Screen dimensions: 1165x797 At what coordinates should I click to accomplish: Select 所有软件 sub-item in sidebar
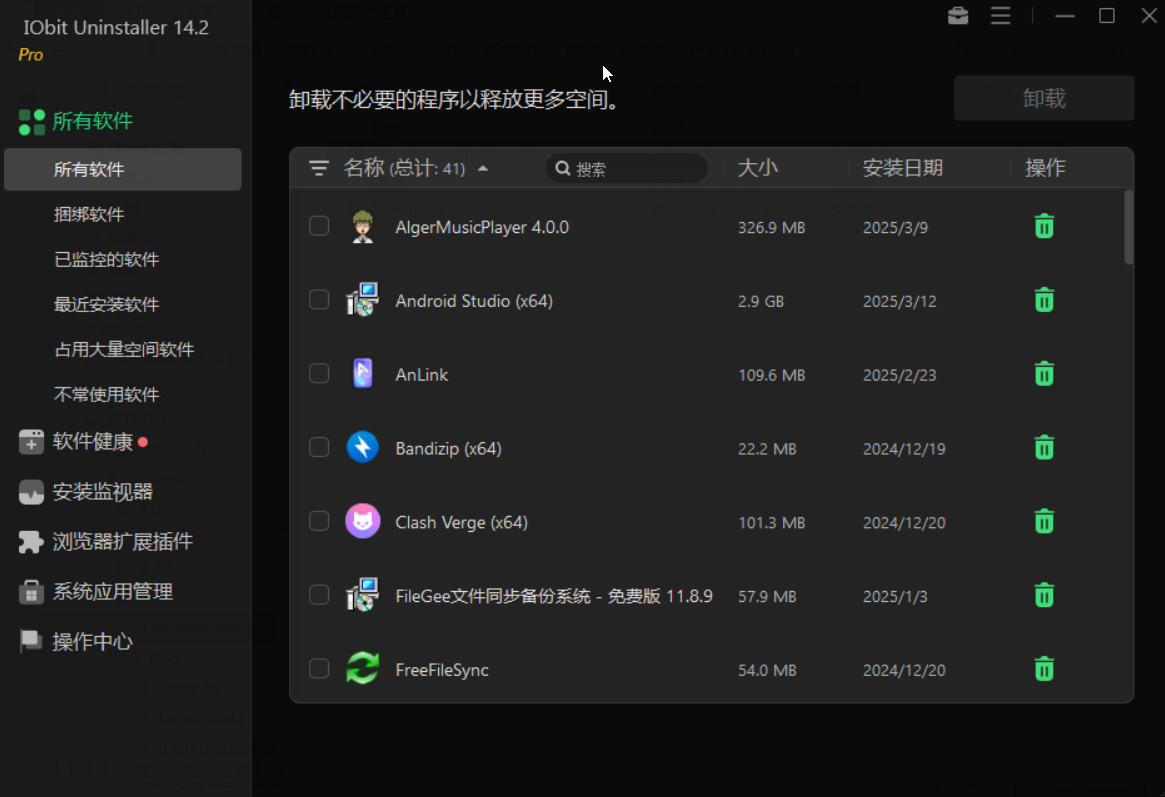123,169
